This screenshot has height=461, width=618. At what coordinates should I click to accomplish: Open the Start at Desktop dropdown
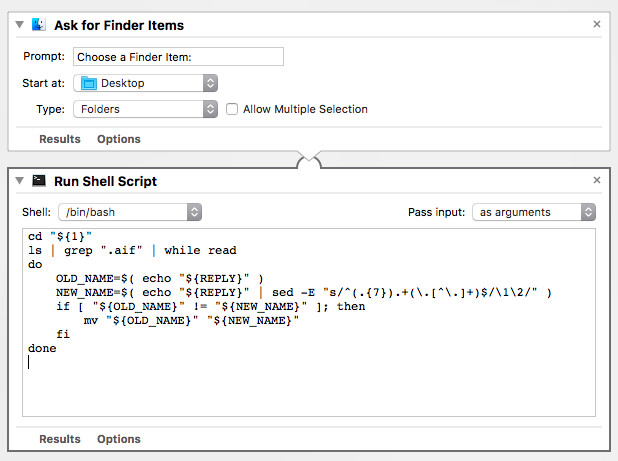click(146, 83)
